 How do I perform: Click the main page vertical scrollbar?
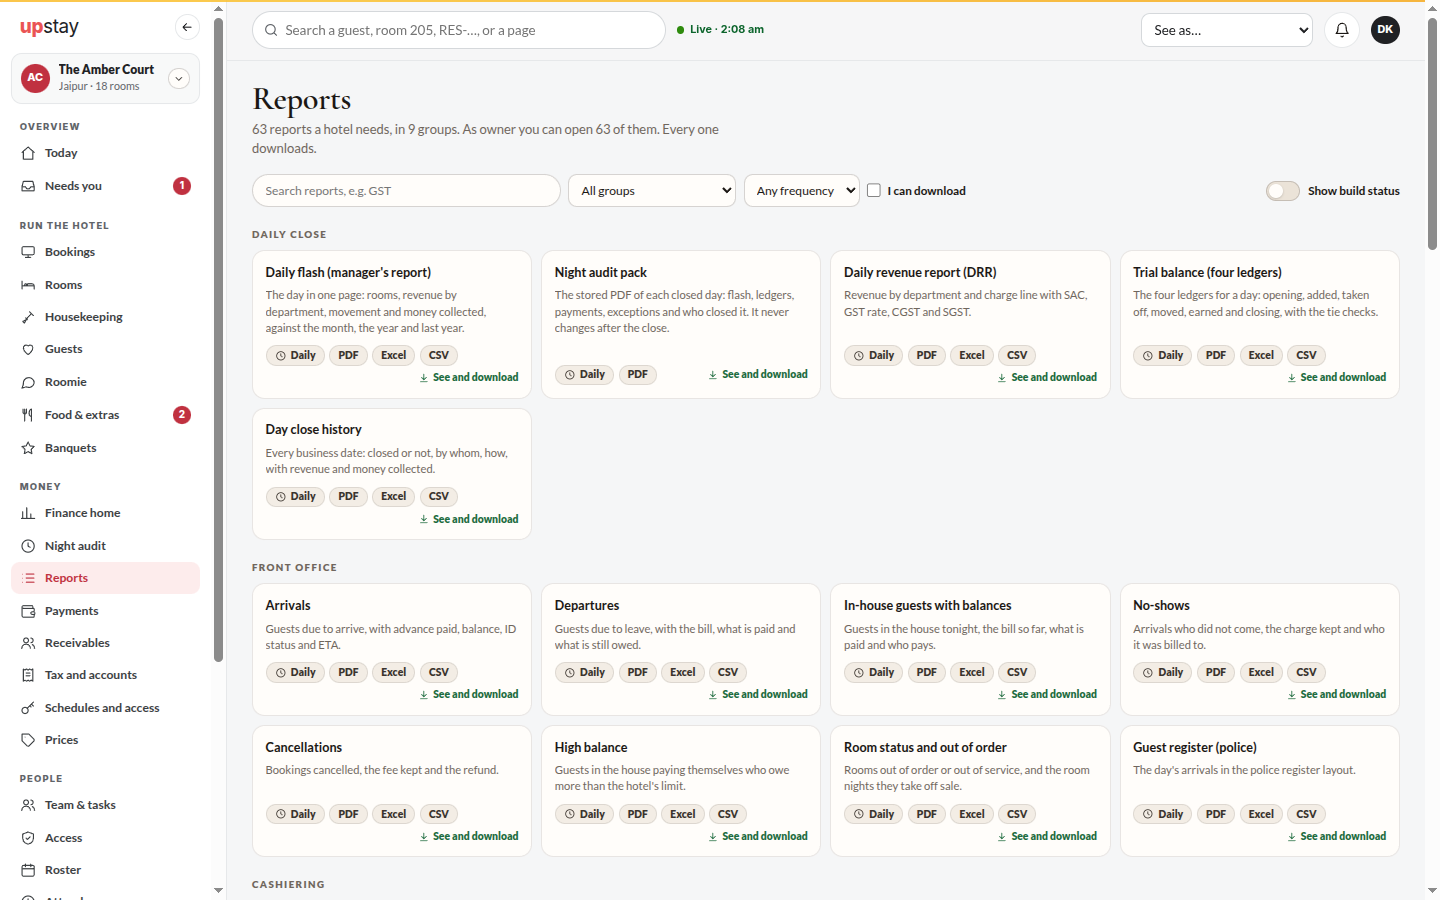pos(1432,134)
